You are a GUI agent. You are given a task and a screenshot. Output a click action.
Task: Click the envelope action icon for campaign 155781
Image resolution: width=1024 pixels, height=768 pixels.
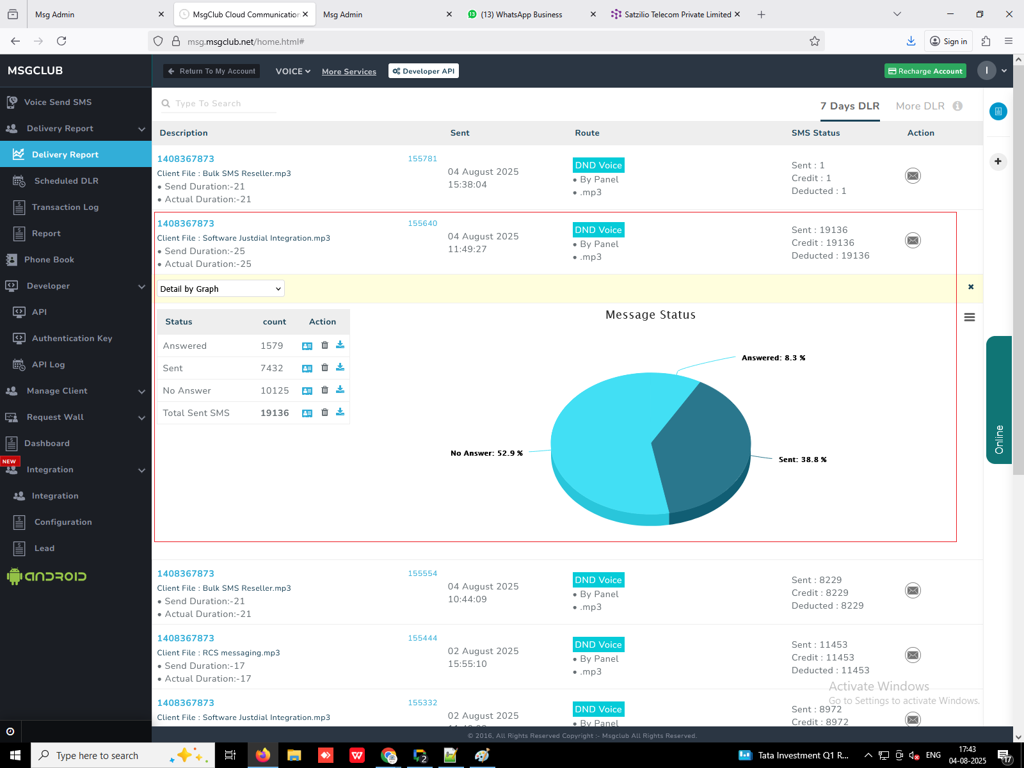(x=912, y=176)
